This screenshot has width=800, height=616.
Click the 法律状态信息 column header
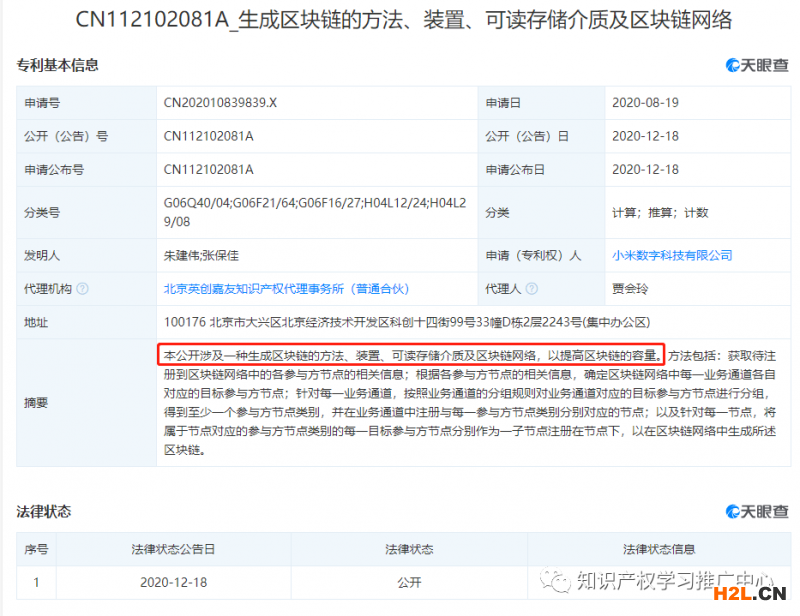pos(659,549)
